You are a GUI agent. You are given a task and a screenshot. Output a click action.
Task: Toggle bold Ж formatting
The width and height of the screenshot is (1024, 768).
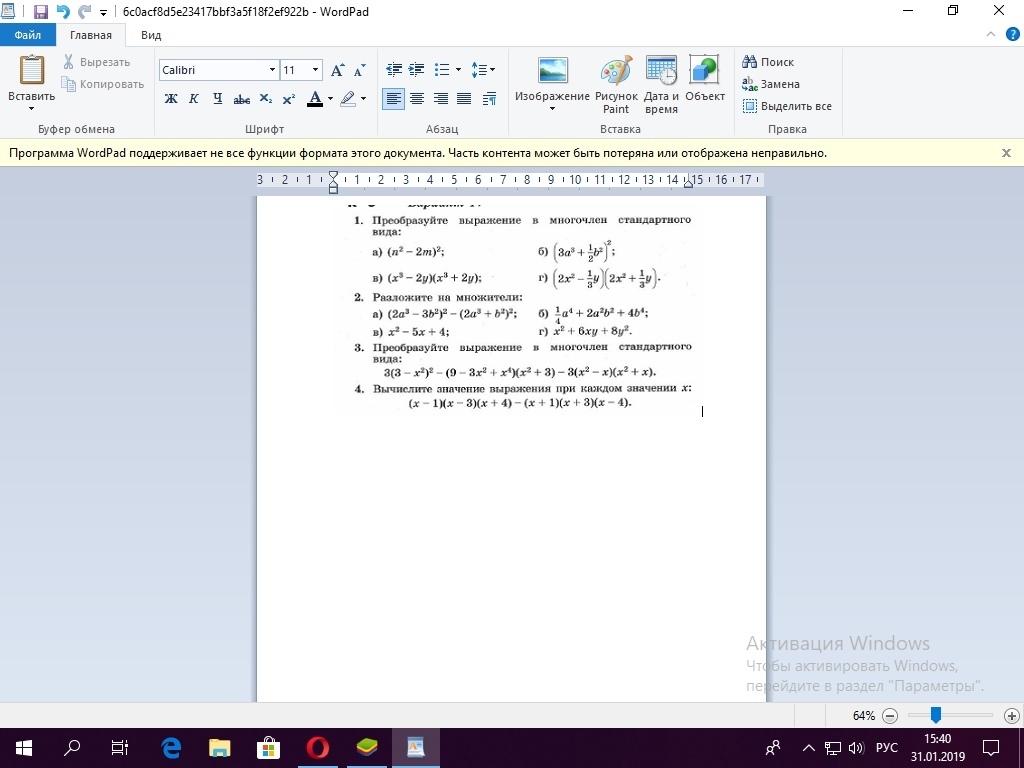pyautogui.click(x=170, y=99)
